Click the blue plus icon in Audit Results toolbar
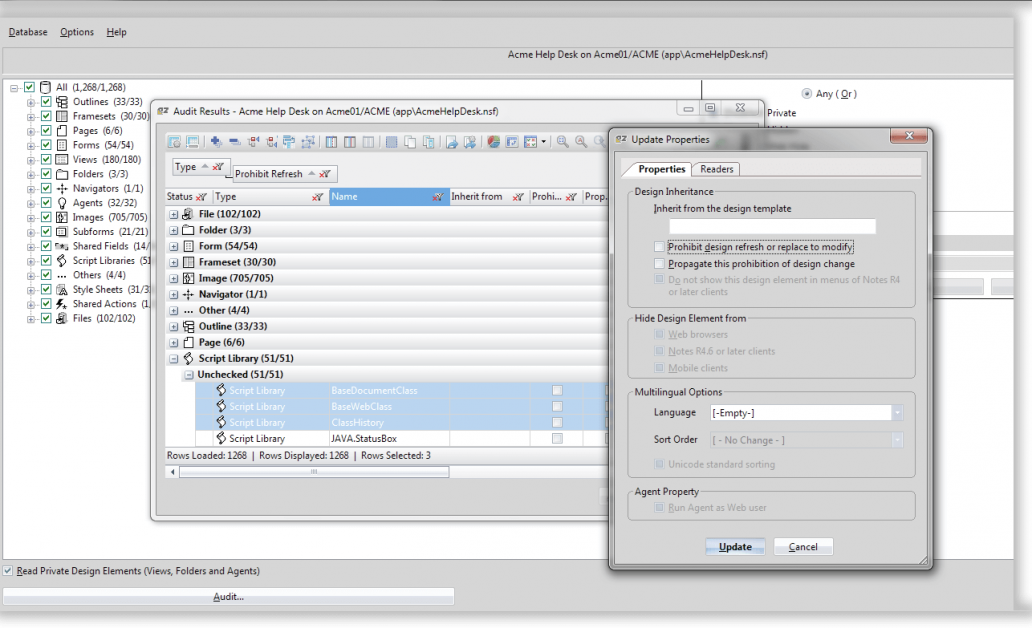Image resolution: width=1032 pixels, height=628 pixels. [215, 142]
